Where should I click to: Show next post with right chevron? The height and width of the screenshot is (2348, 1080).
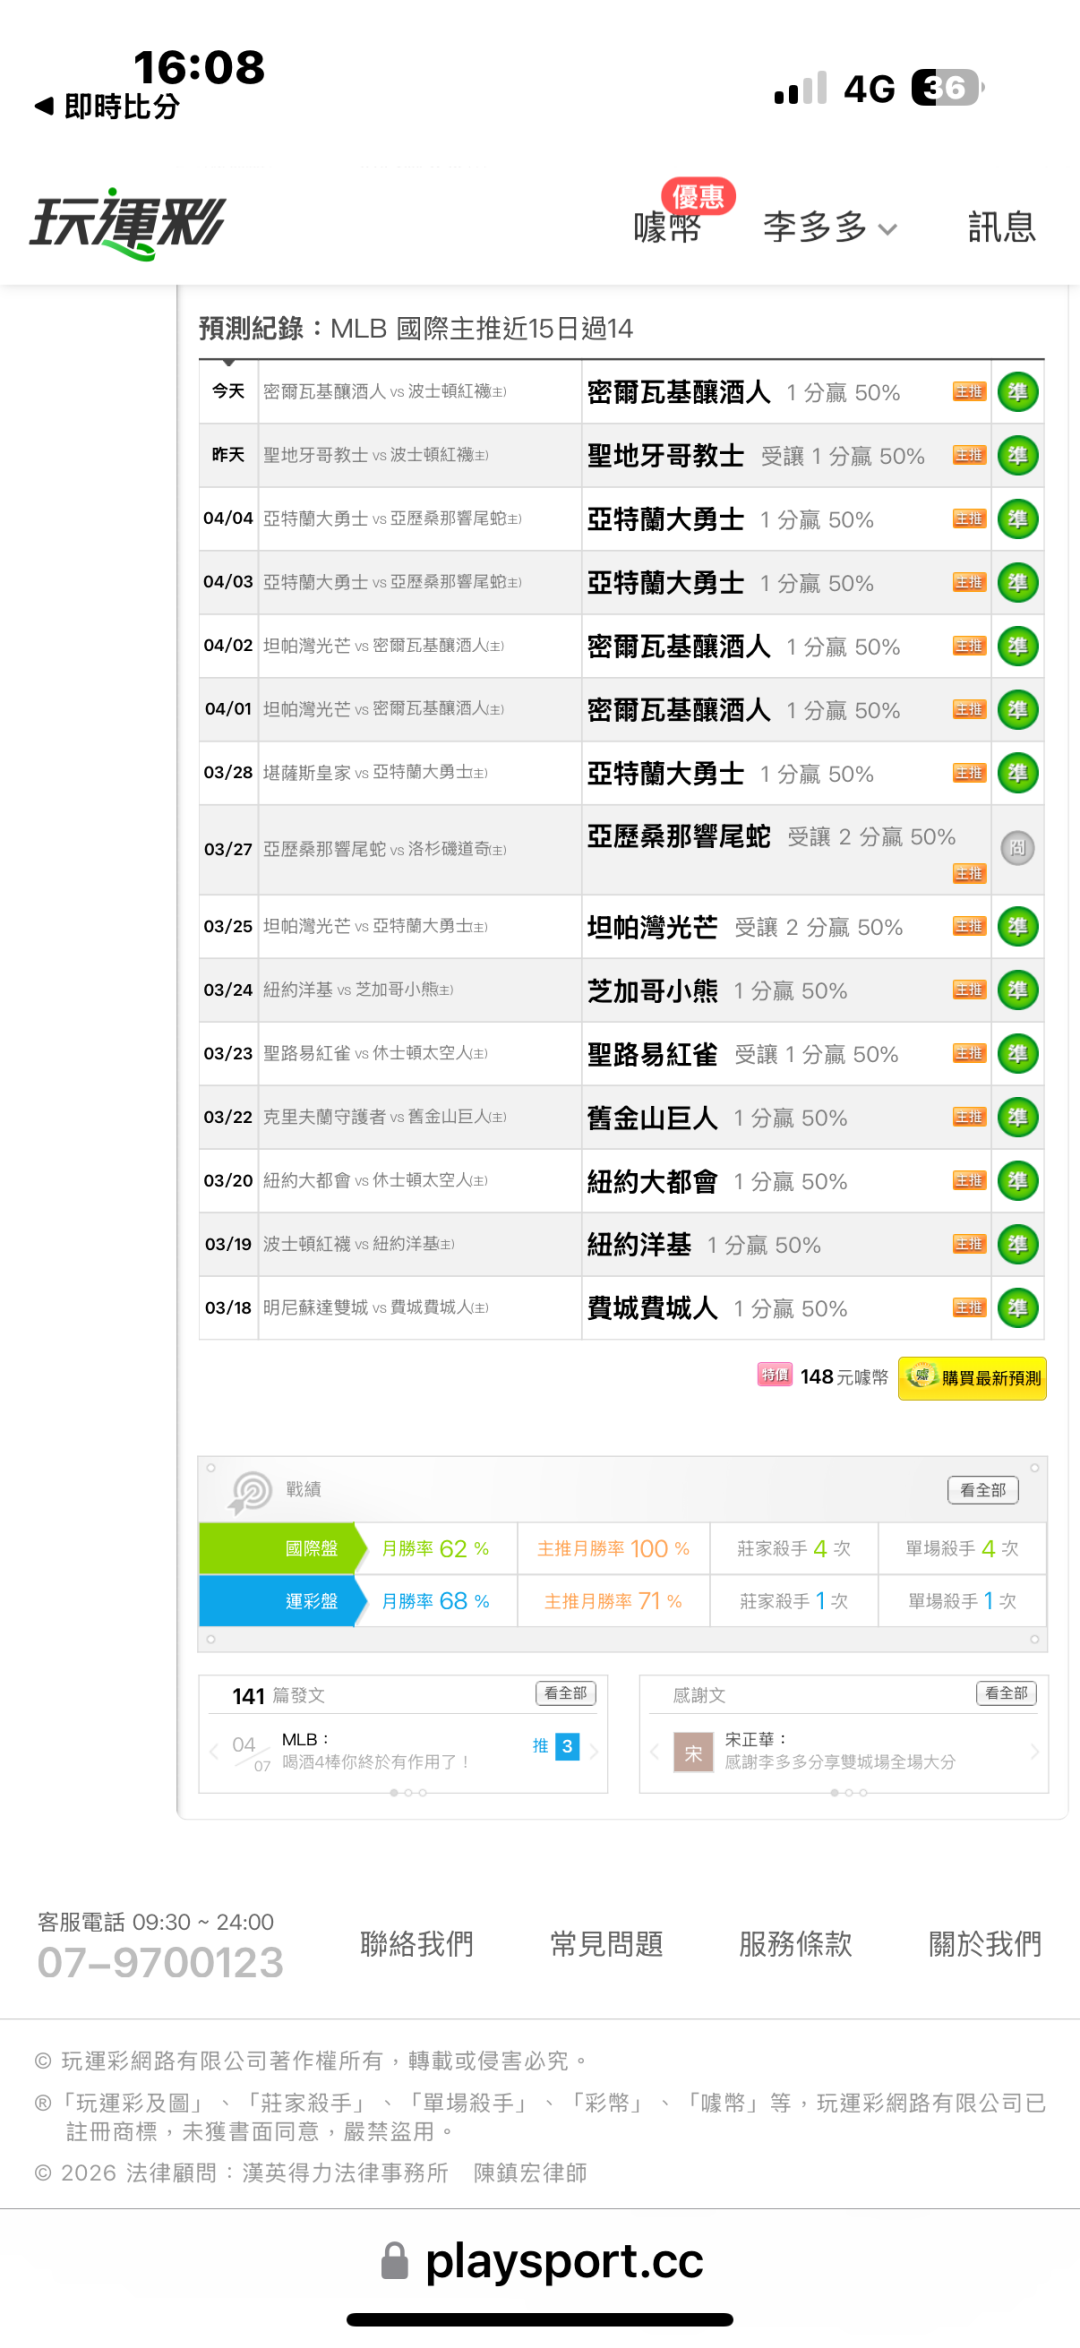pos(594,1751)
